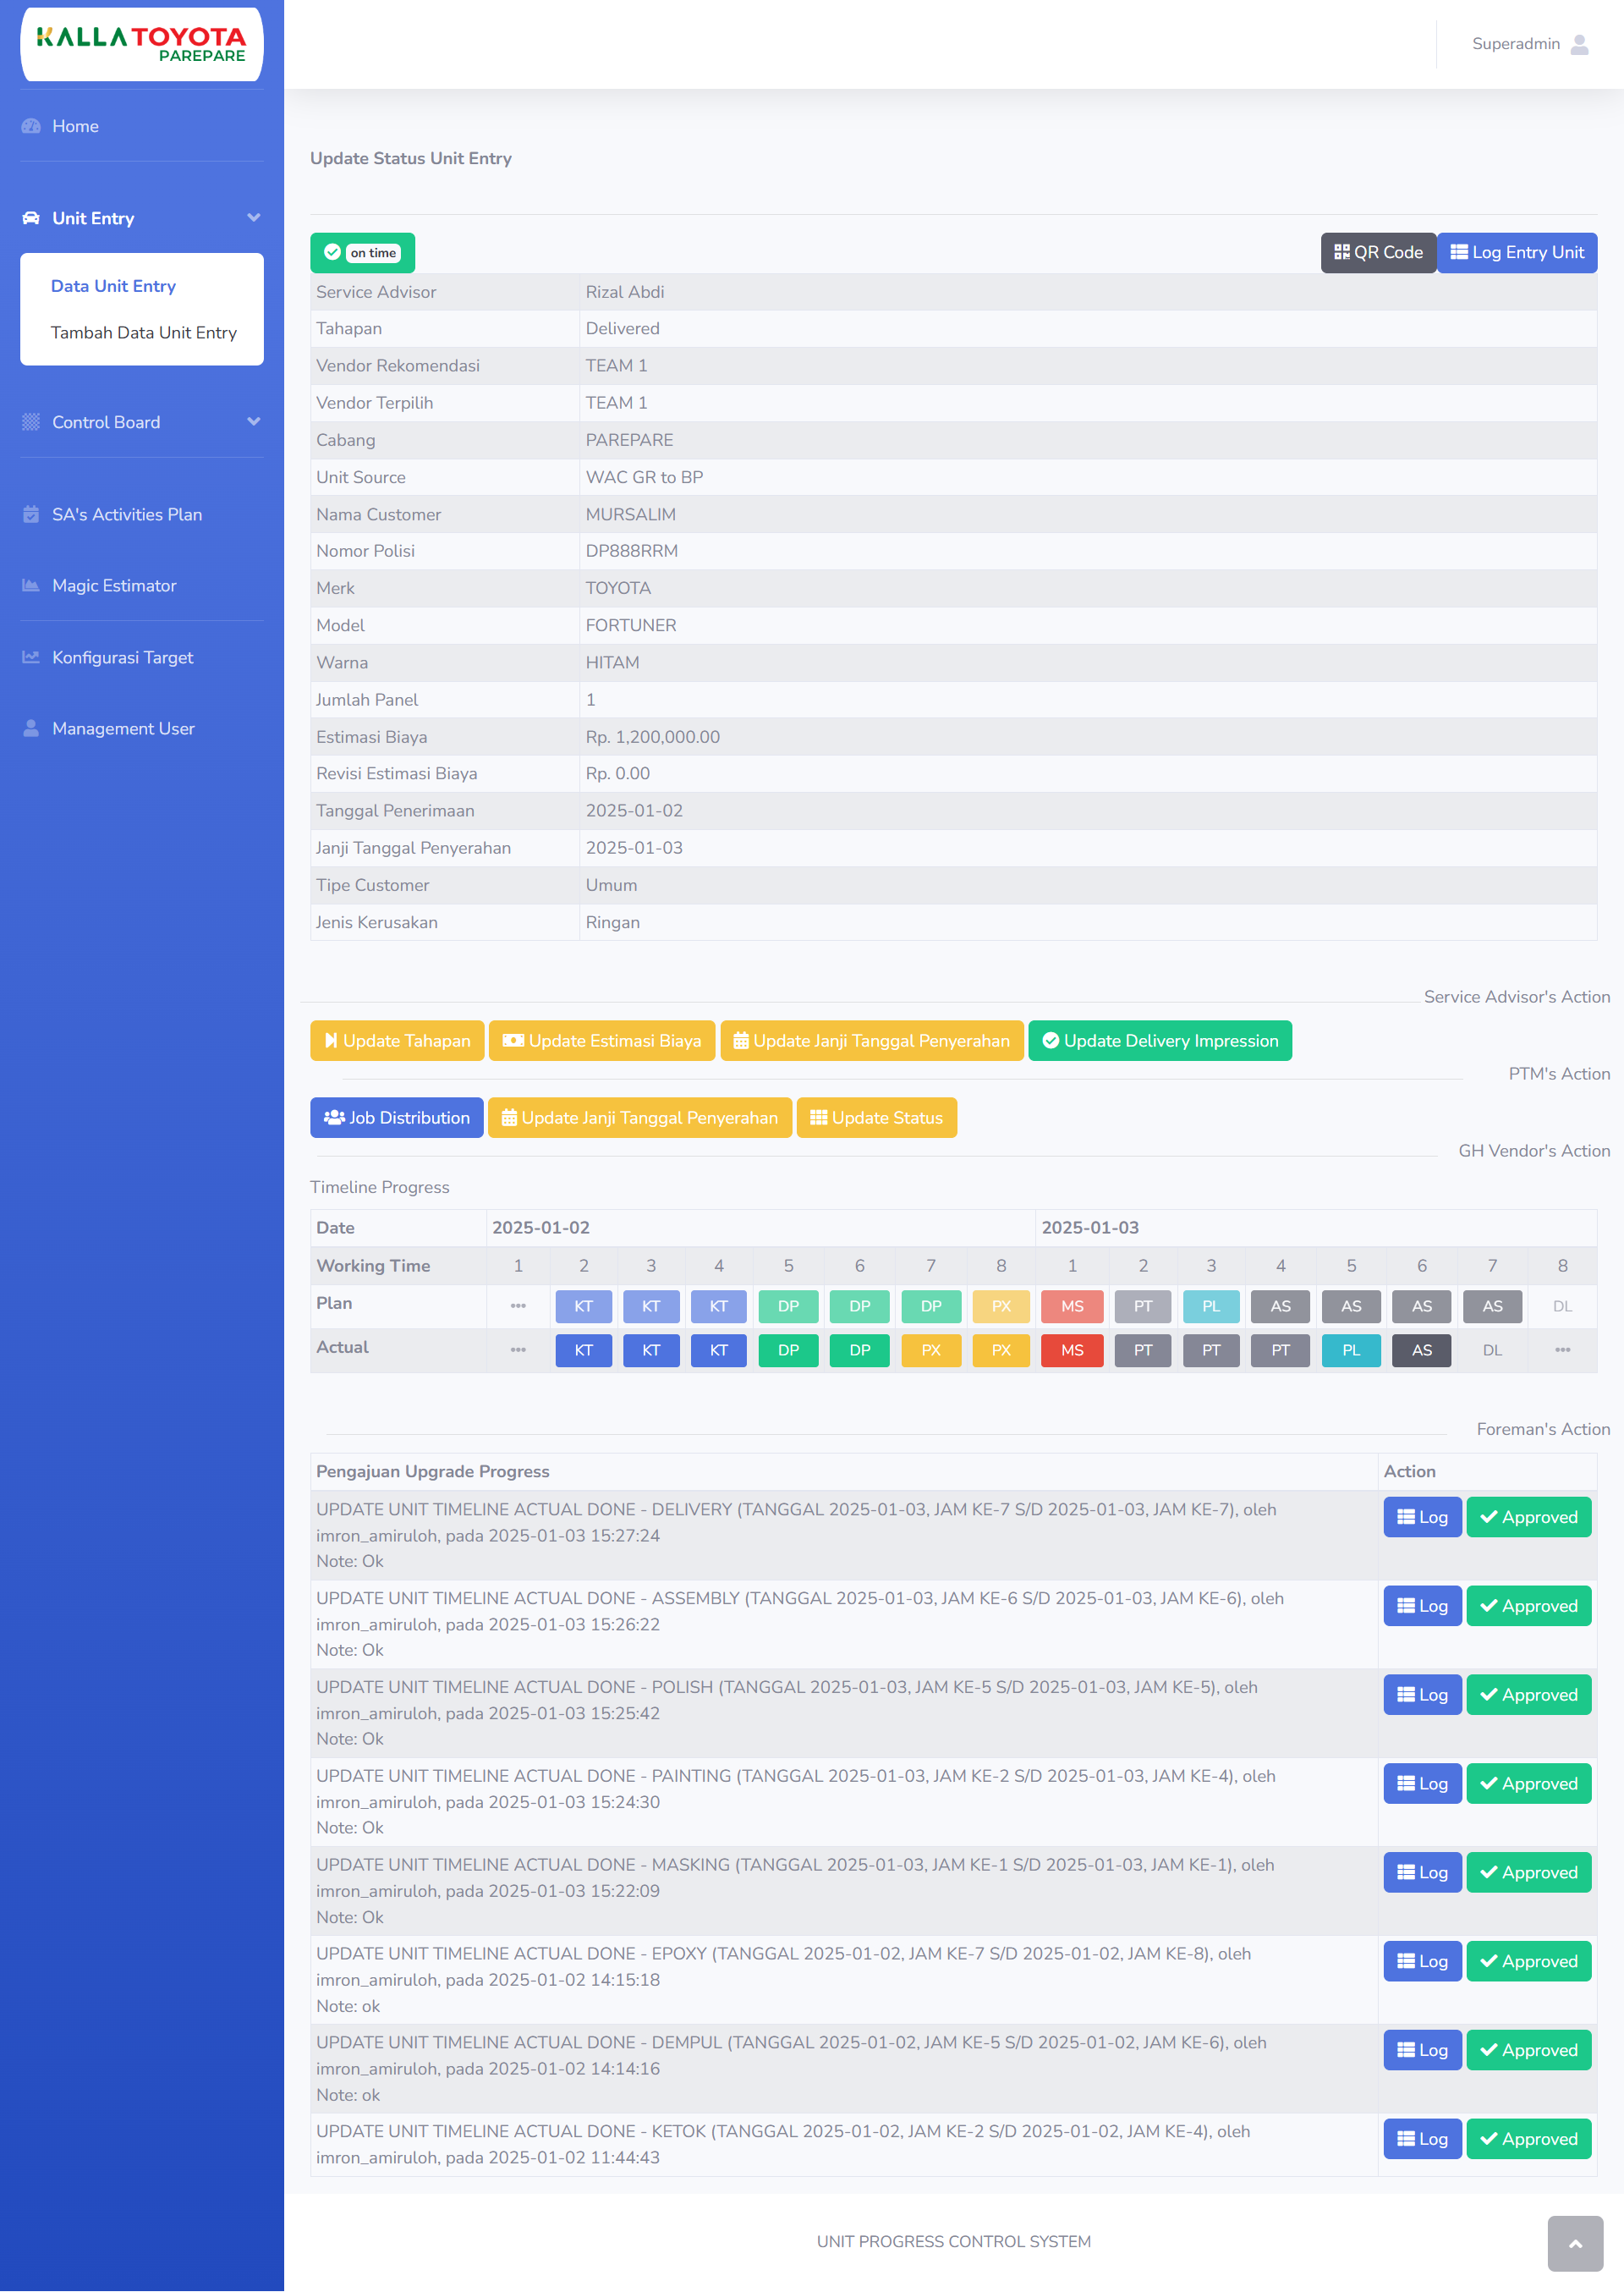Screen dimensions: 1624x2292
Task: Click Update Delivery Impression button
Action: (x=1159, y=1041)
